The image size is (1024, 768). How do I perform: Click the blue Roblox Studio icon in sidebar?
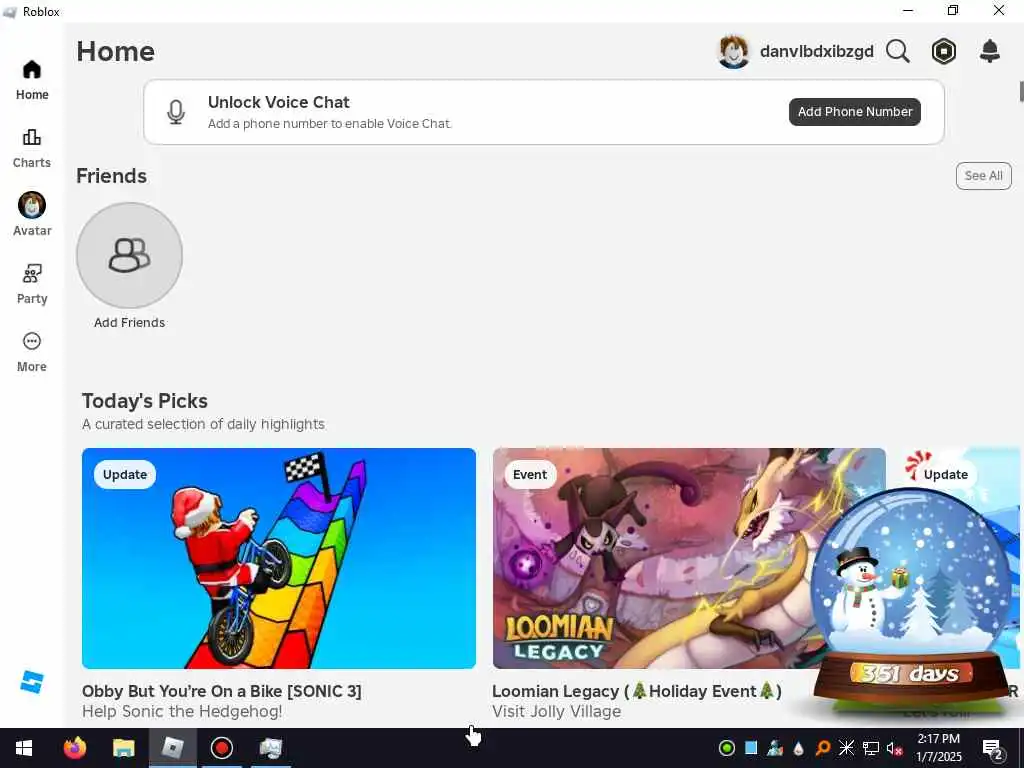point(31,682)
